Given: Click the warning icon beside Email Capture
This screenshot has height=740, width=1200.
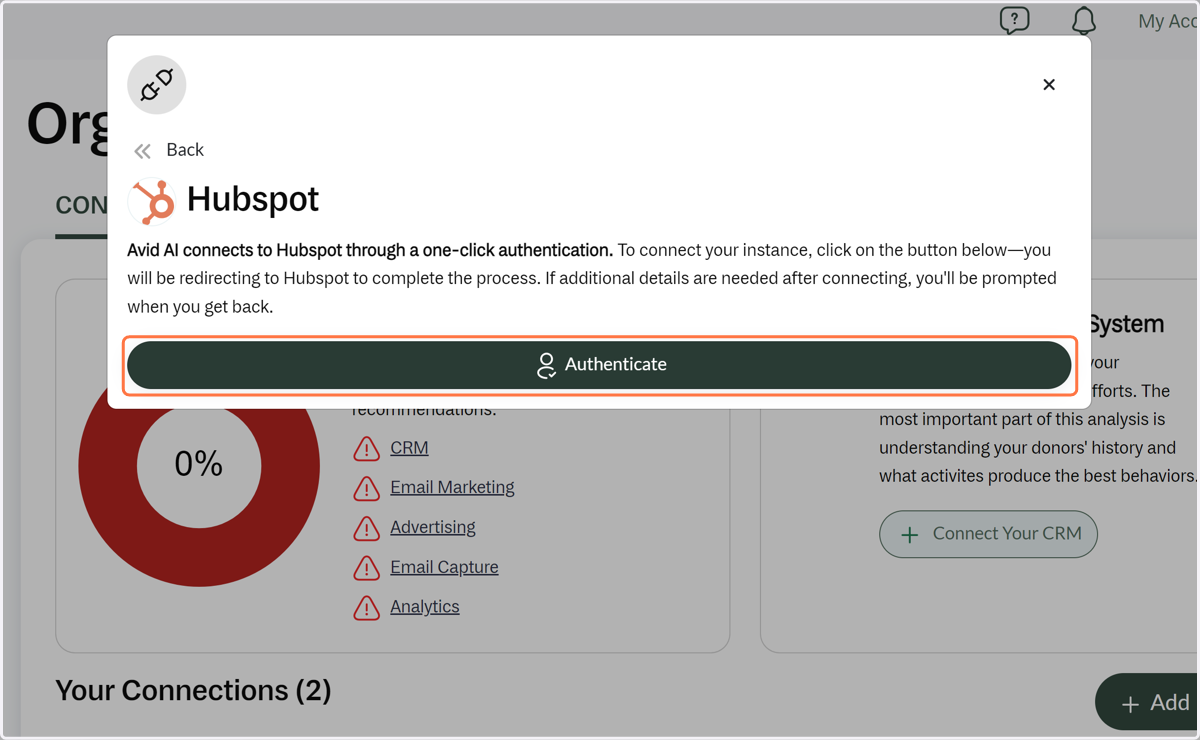Looking at the screenshot, I should click(x=367, y=568).
